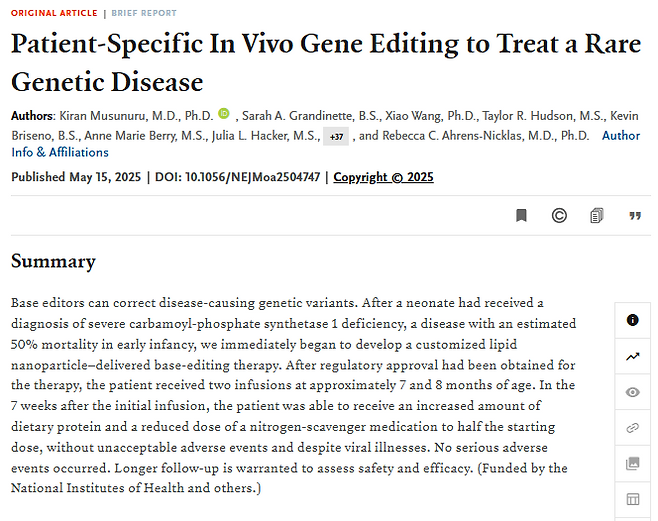Click the Summary section heading
Image resolution: width=658 pixels, height=521 pixels.
click(x=53, y=261)
